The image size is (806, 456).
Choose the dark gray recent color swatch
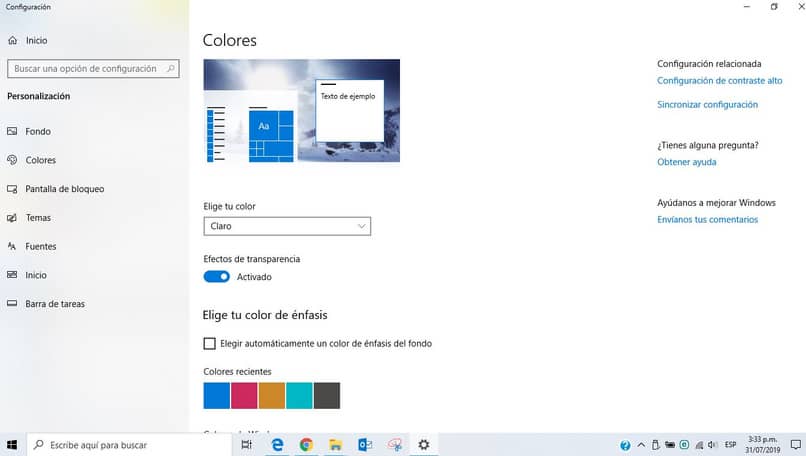pyautogui.click(x=327, y=396)
